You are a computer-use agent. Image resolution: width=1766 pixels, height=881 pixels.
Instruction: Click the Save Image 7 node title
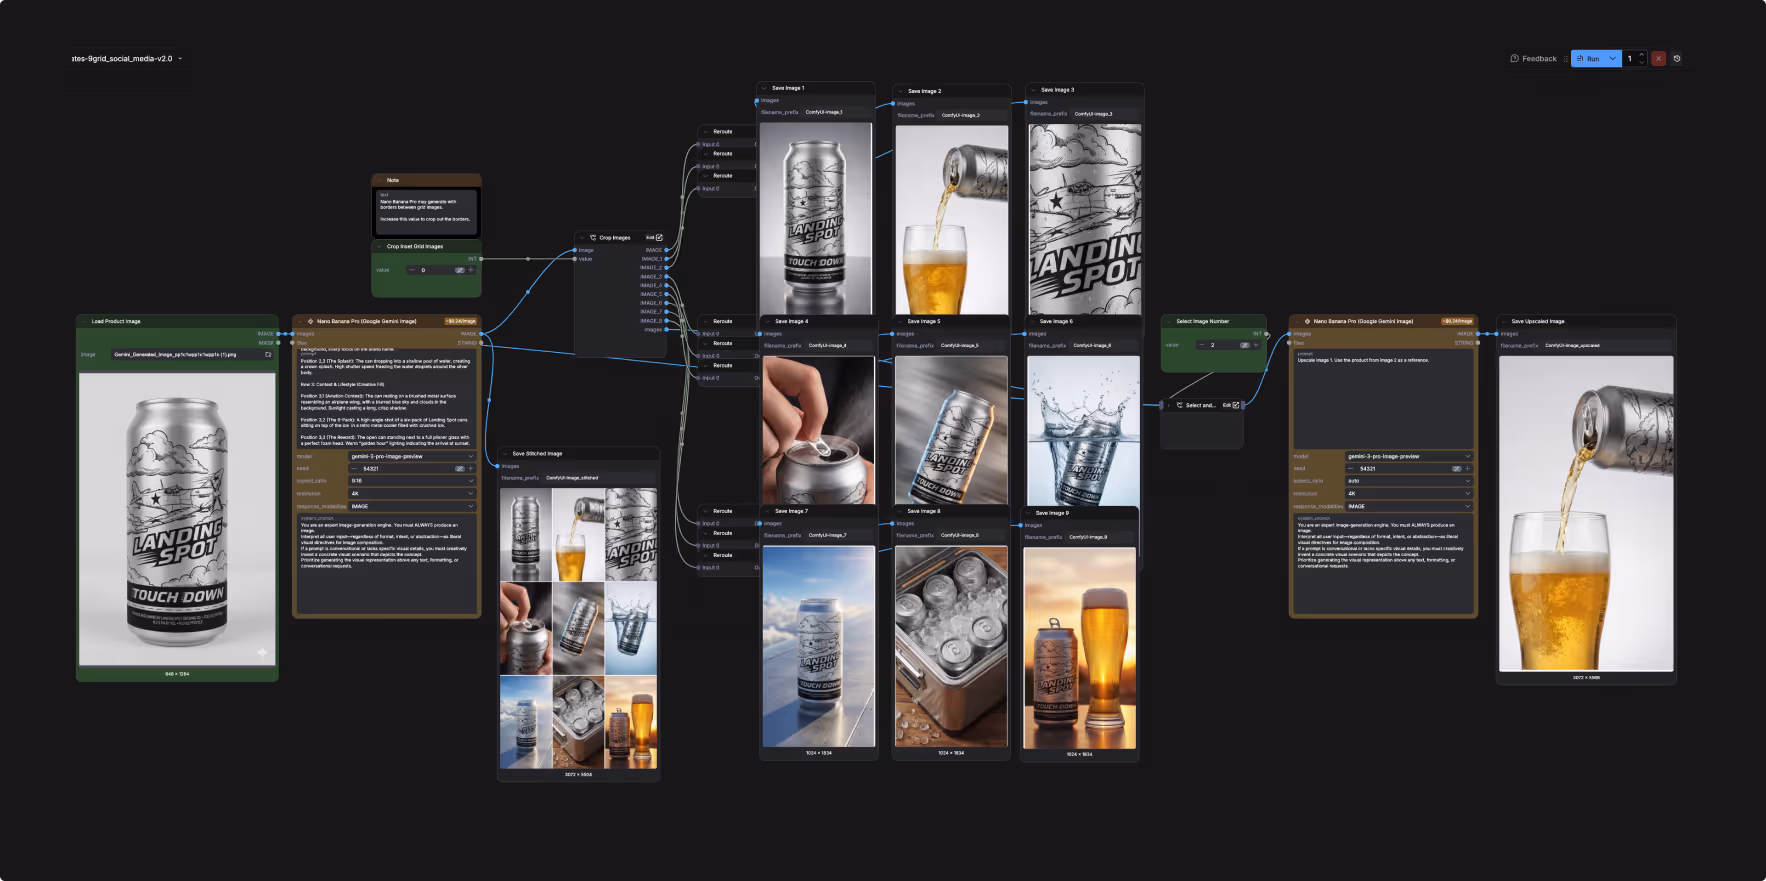point(791,511)
